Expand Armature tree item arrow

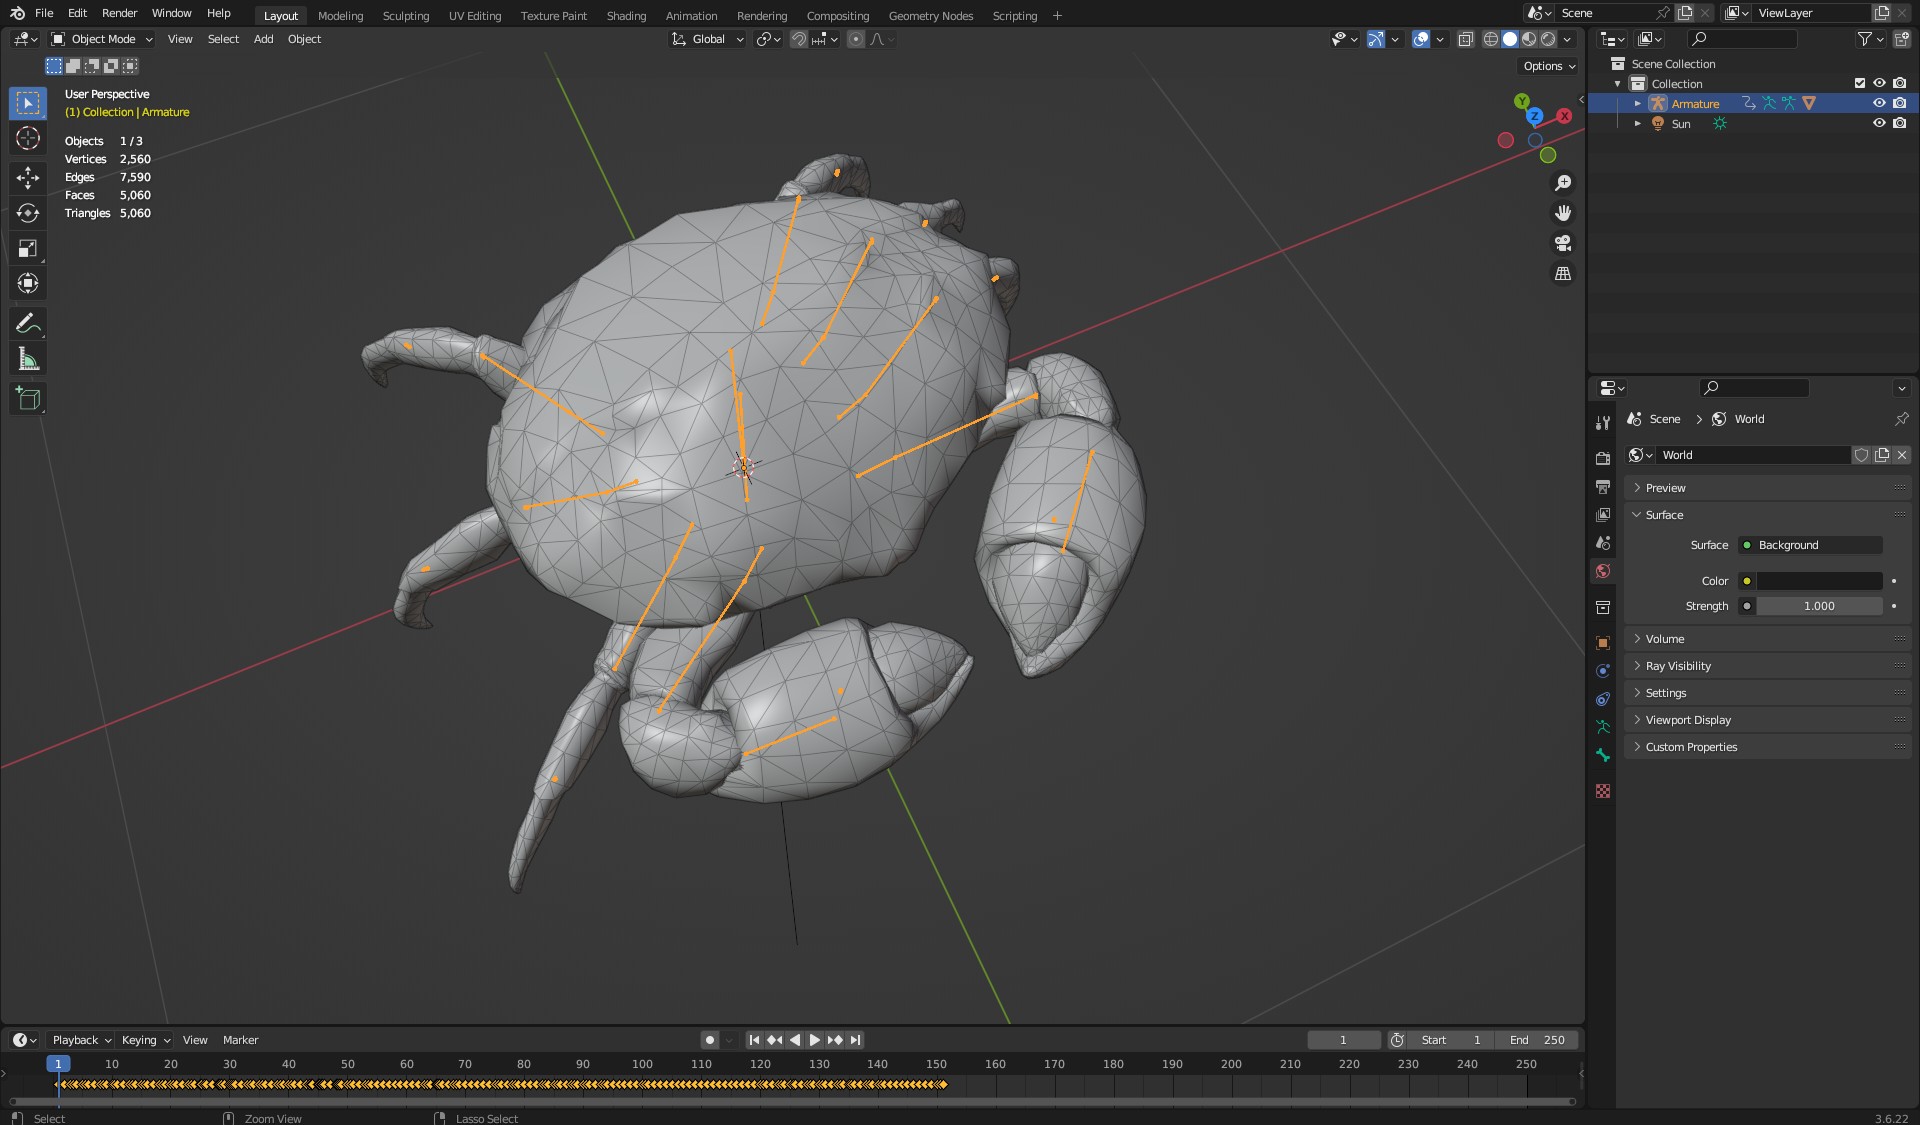coord(1638,103)
